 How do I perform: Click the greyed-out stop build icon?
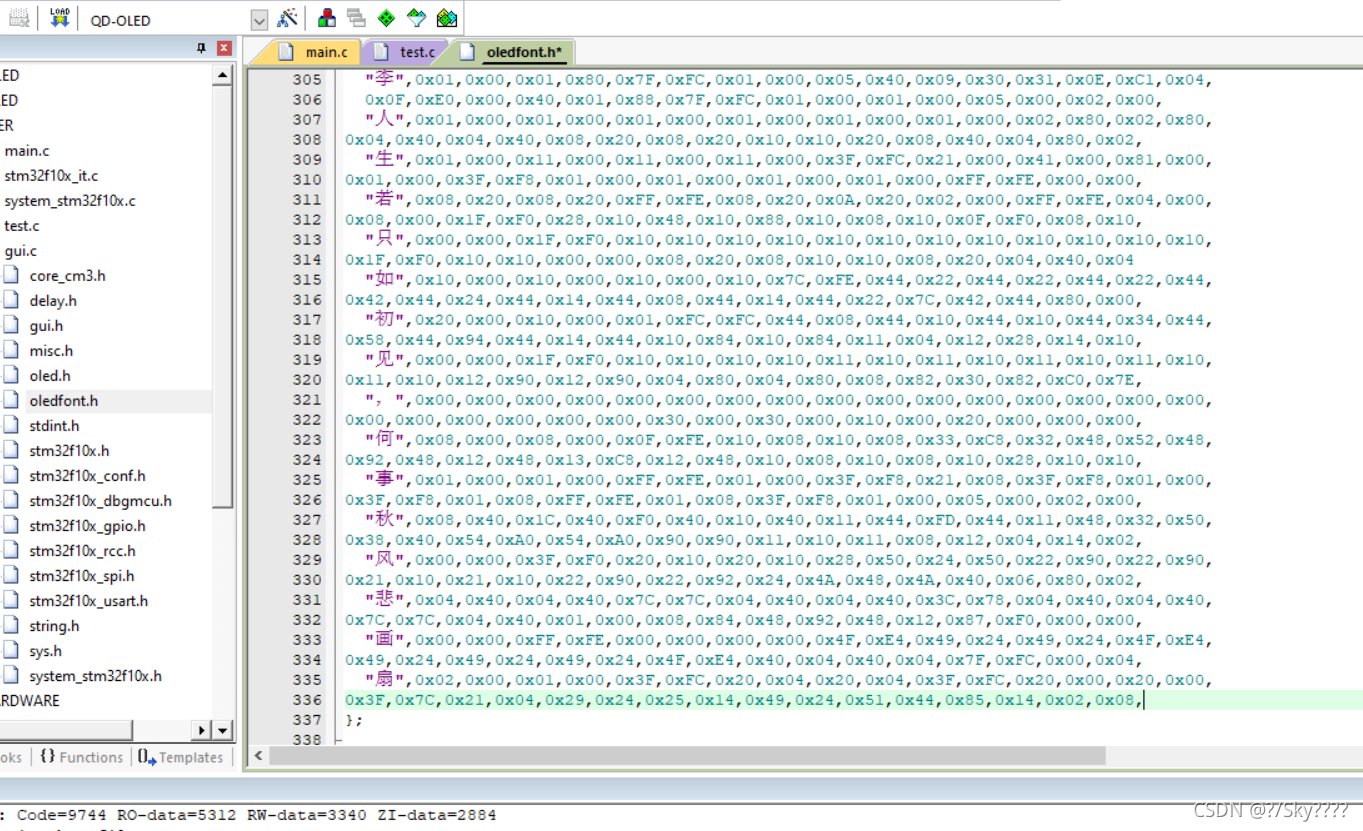(19, 17)
